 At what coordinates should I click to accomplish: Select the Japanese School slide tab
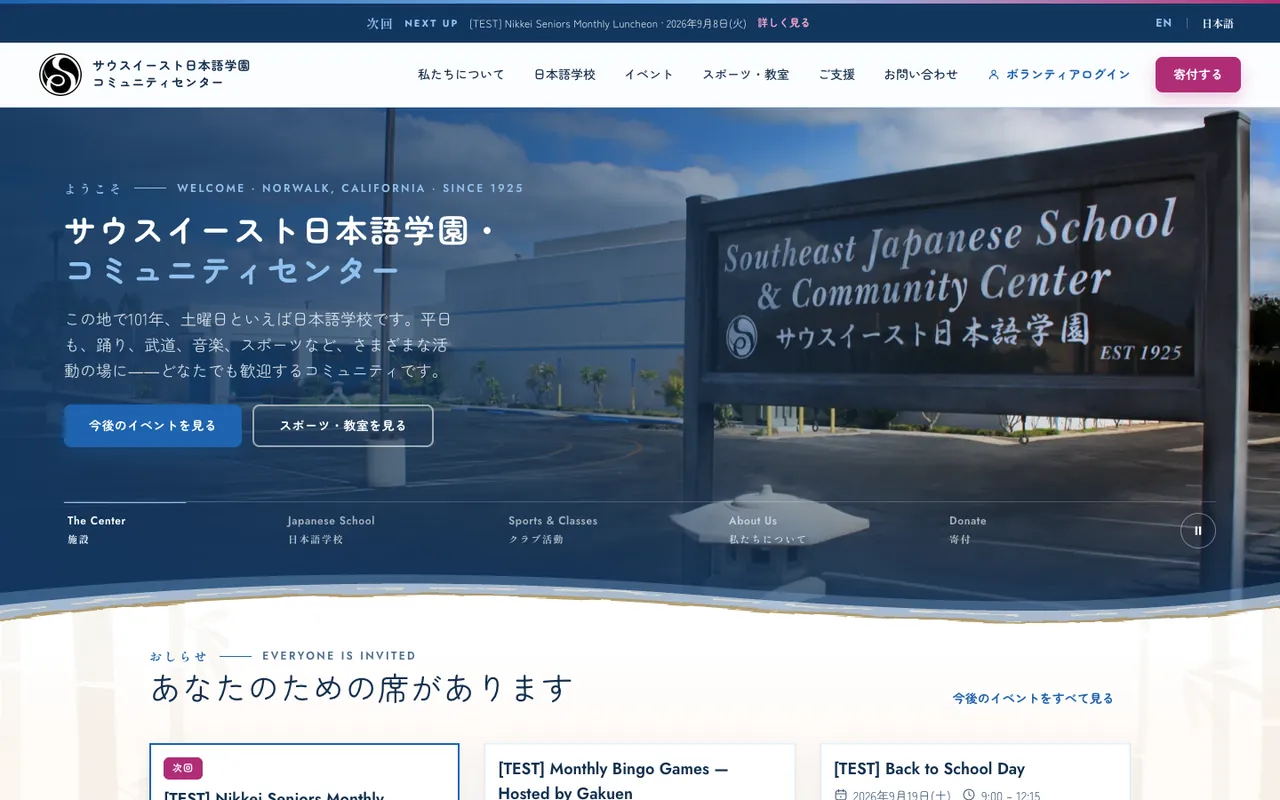pos(331,530)
